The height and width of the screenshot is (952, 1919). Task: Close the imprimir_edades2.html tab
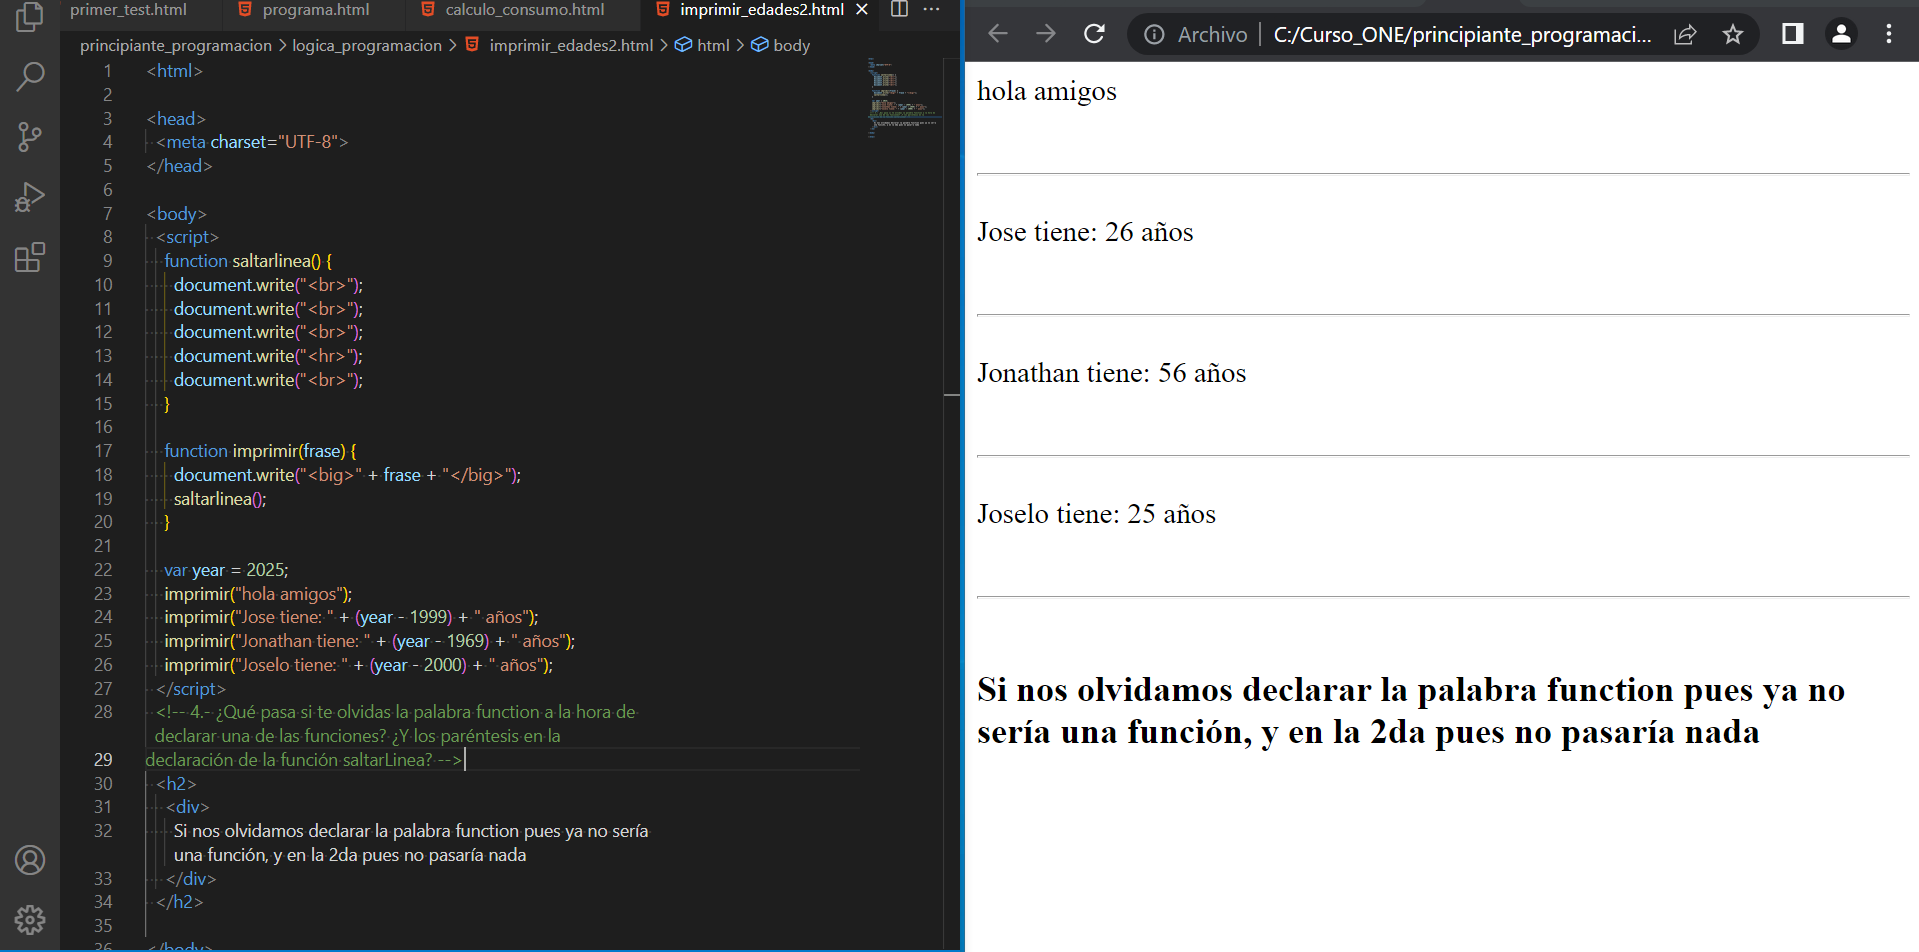pyautogui.click(x=862, y=9)
